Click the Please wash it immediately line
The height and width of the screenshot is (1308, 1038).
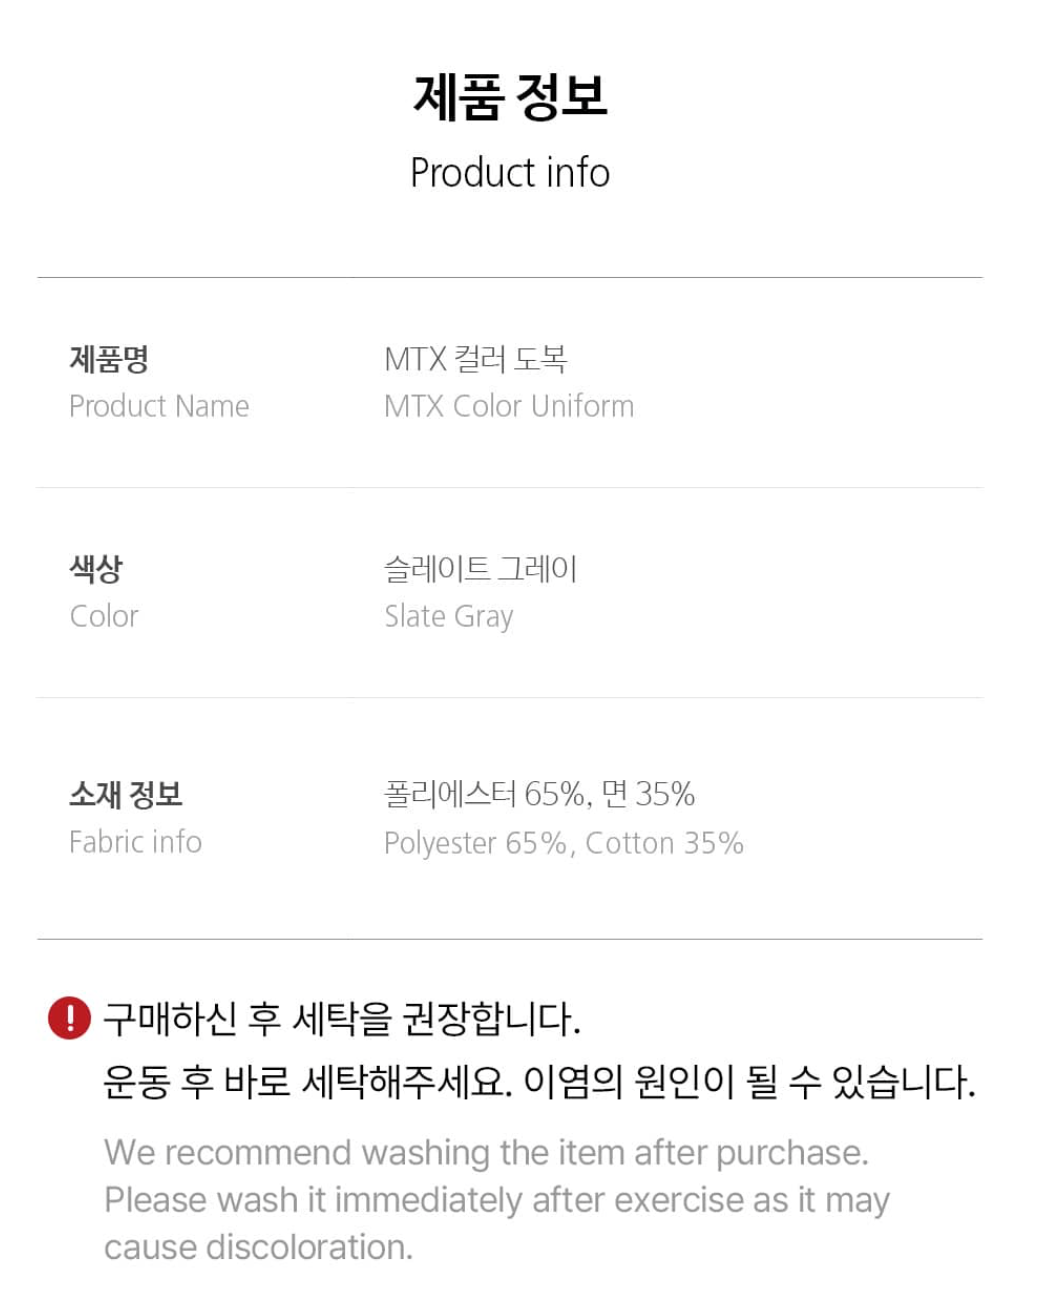tap(497, 1200)
